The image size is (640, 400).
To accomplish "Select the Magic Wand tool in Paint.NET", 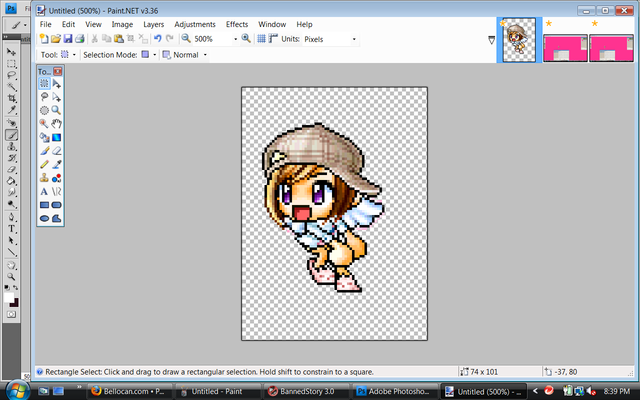I will coord(44,124).
